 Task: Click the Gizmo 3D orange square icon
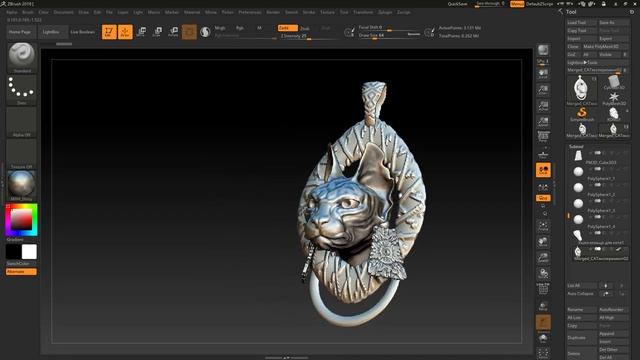[x=189, y=32]
